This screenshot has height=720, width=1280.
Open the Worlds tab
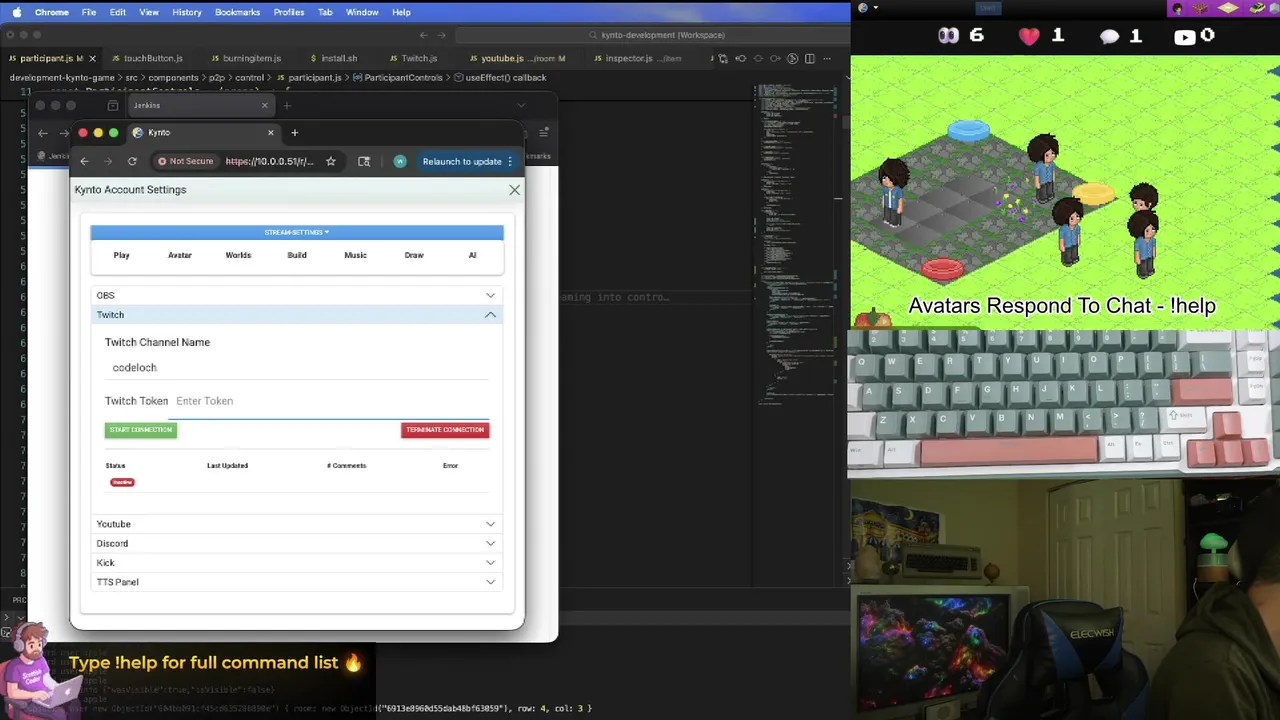[238, 255]
